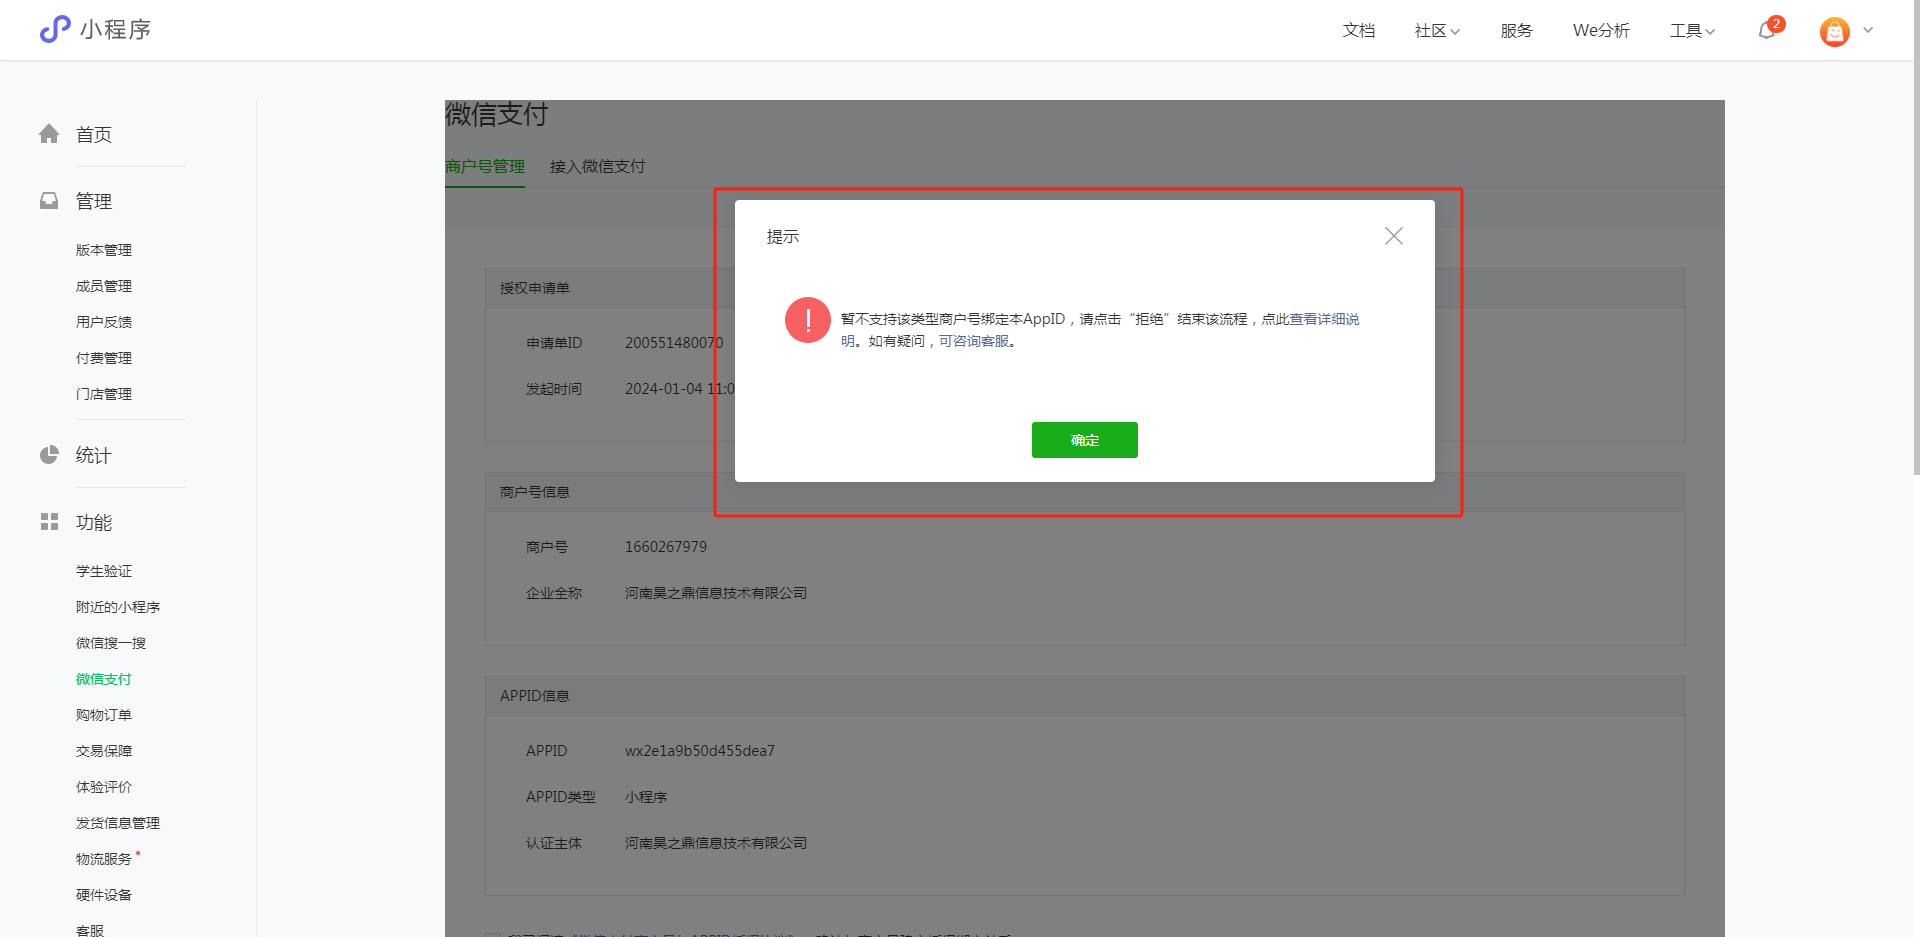Click 企业全称 value 河南昊之鼎信息技术有限公司
The height and width of the screenshot is (937, 1920).
point(716,593)
